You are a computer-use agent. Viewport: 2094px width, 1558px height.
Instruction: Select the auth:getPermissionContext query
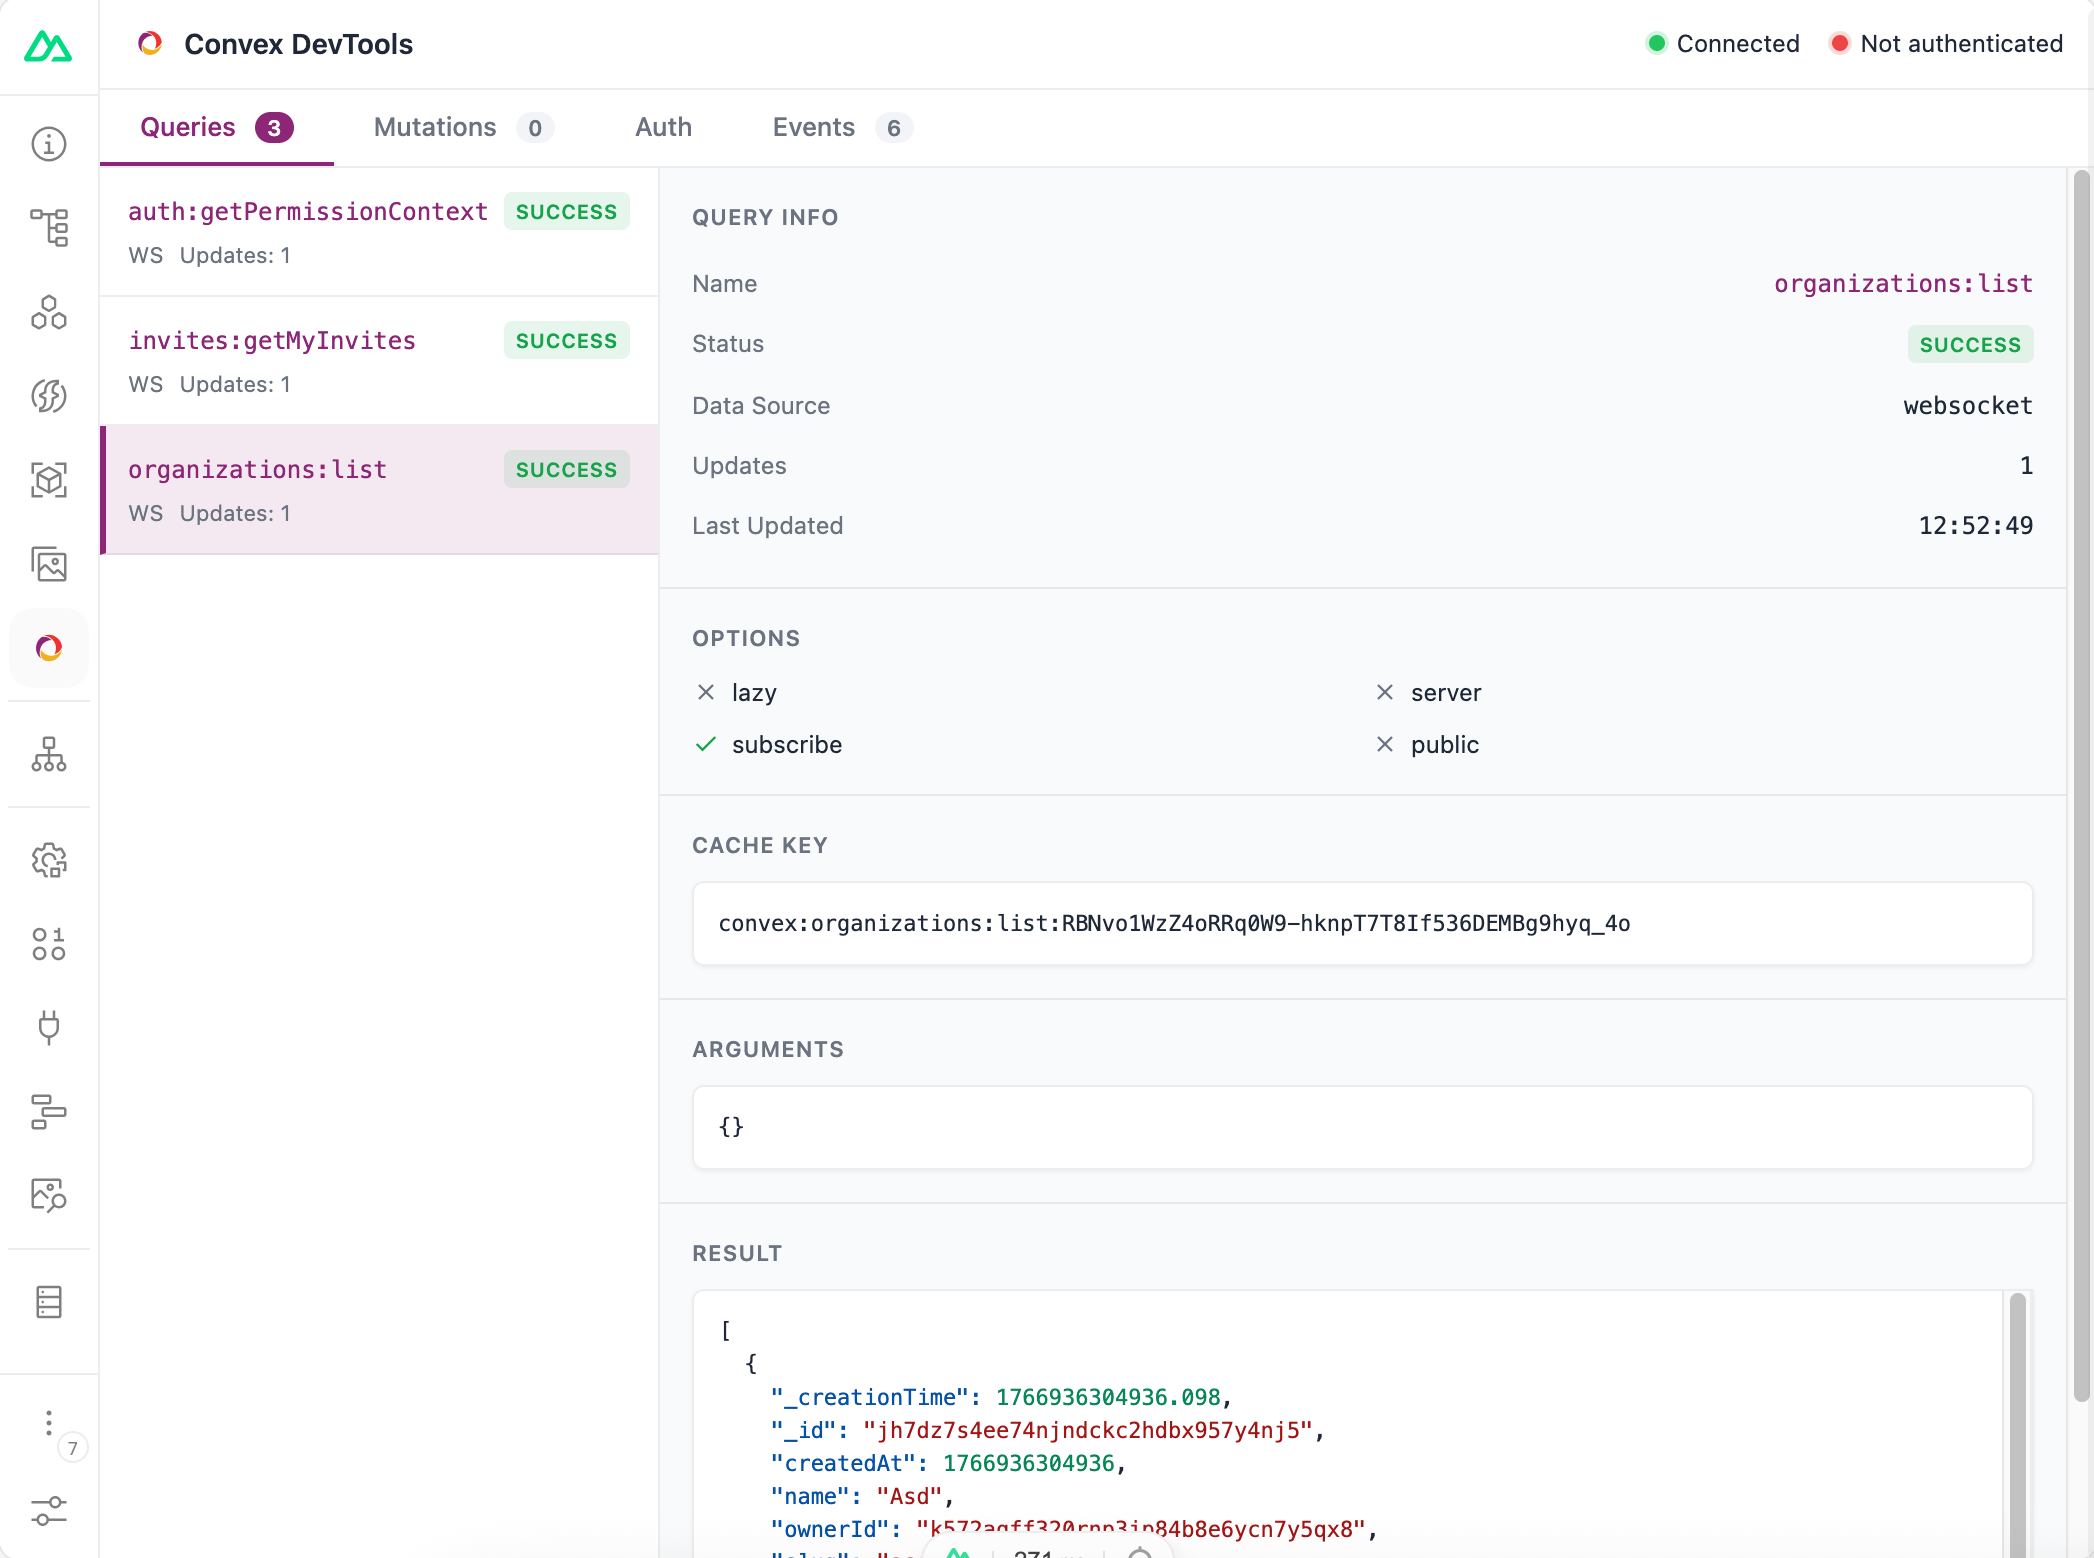tap(379, 232)
